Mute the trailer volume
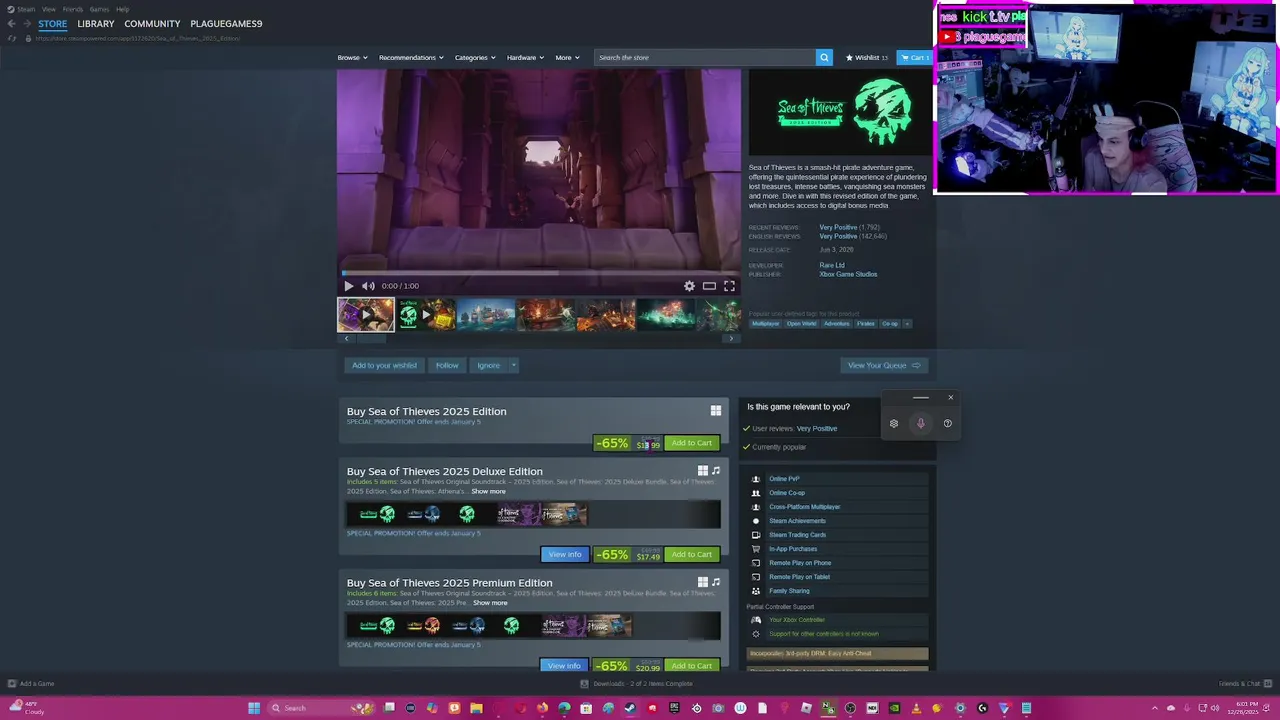This screenshot has width=1280, height=720. tap(367, 286)
